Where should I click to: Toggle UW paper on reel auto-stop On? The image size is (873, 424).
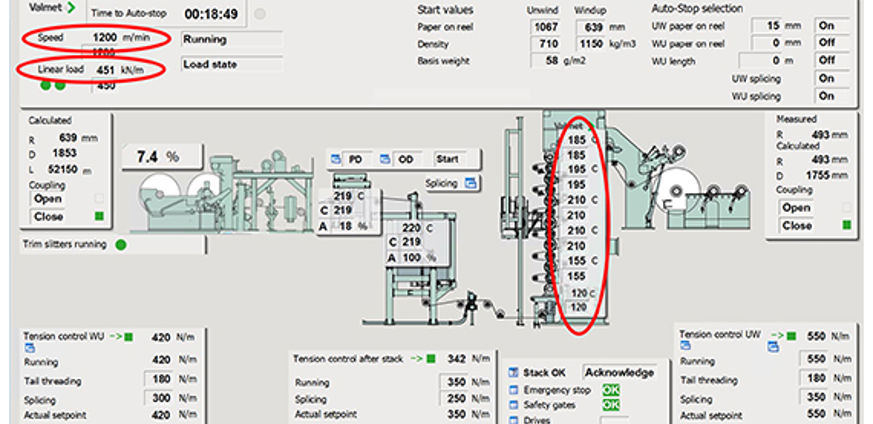click(x=832, y=26)
